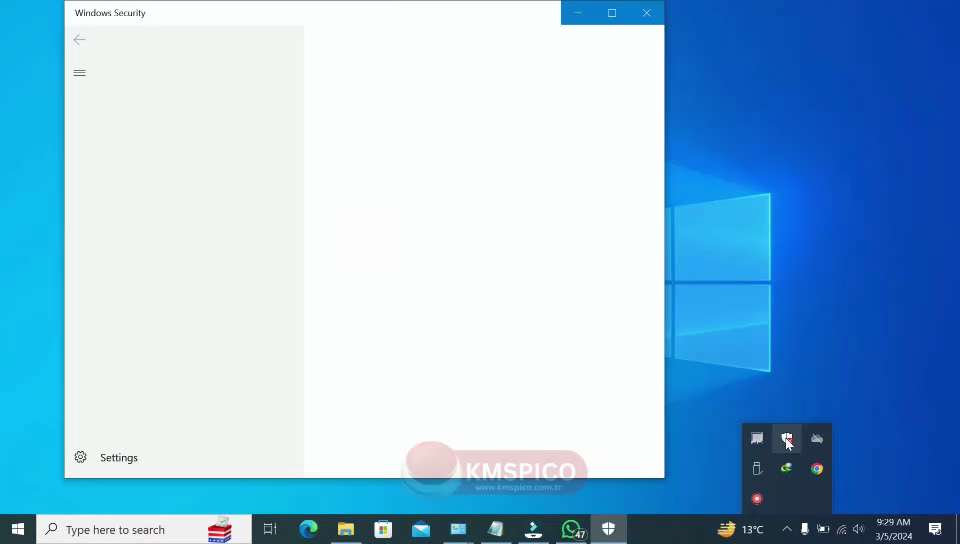Open the weather widget showing 13°C
This screenshot has width=960, height=544.
[740, 529]
